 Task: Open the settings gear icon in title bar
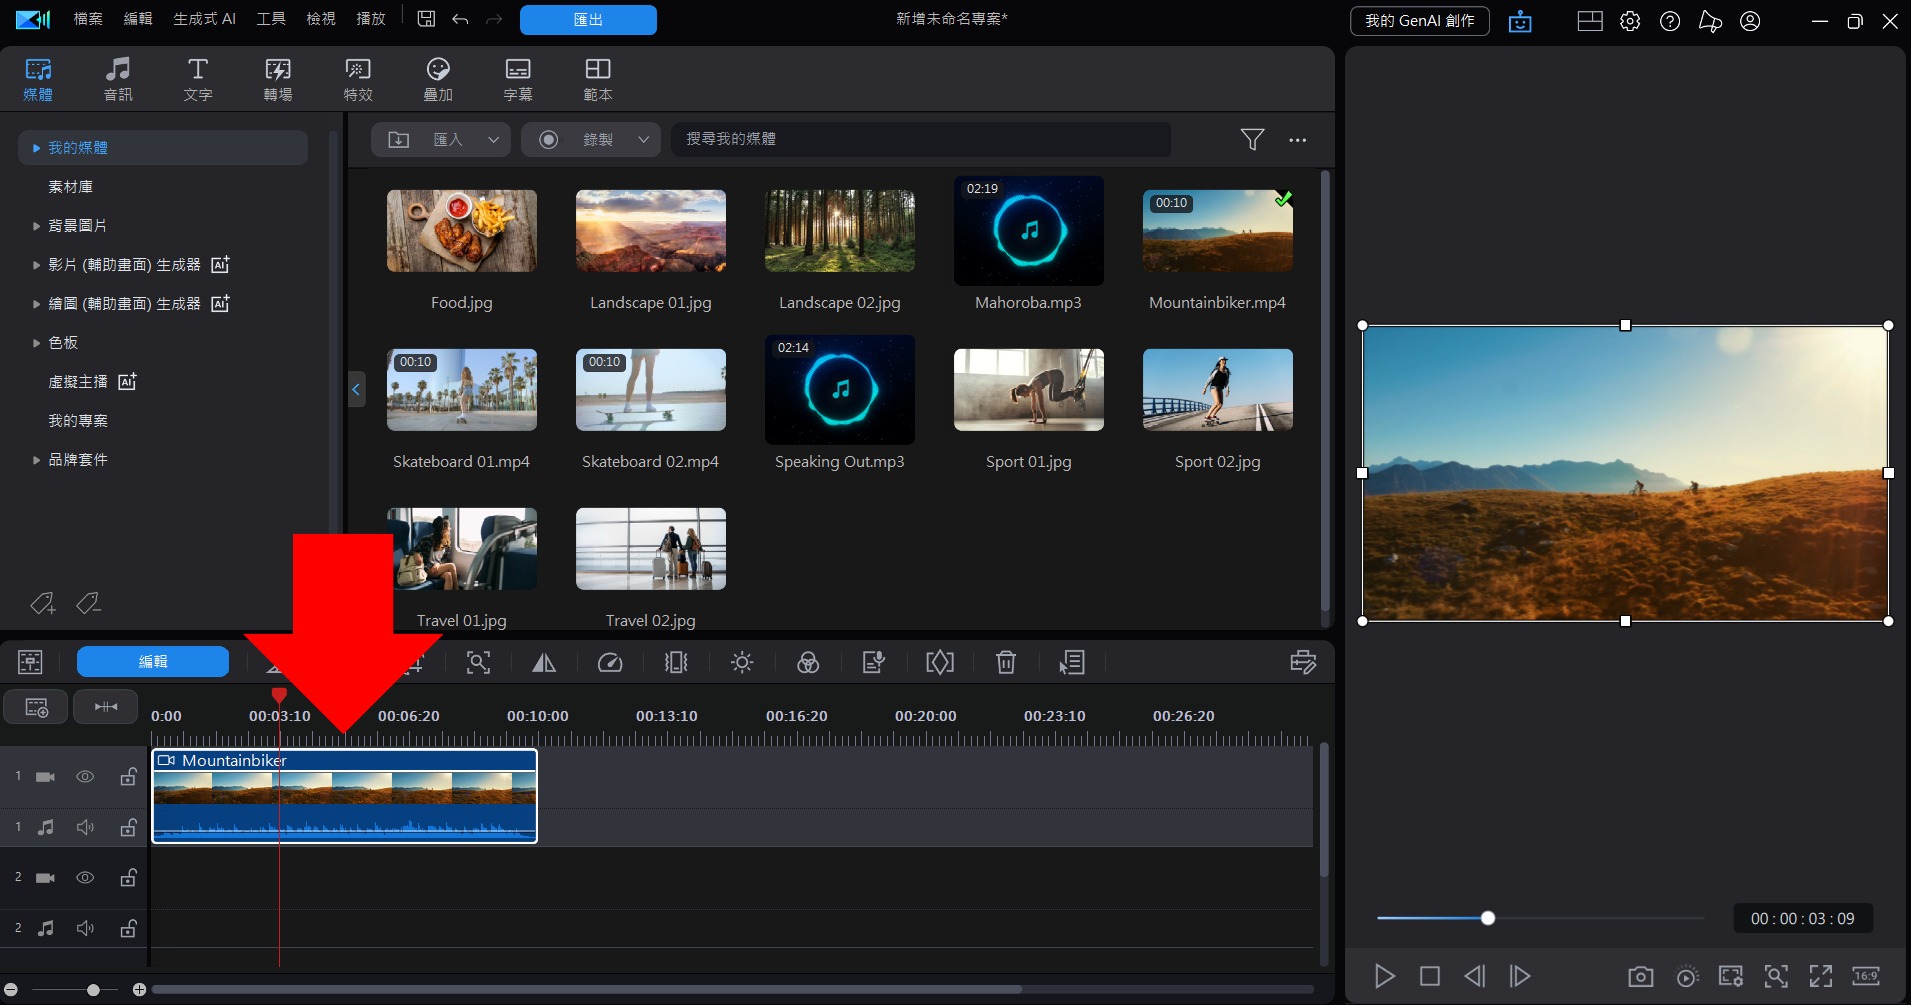1630,21
